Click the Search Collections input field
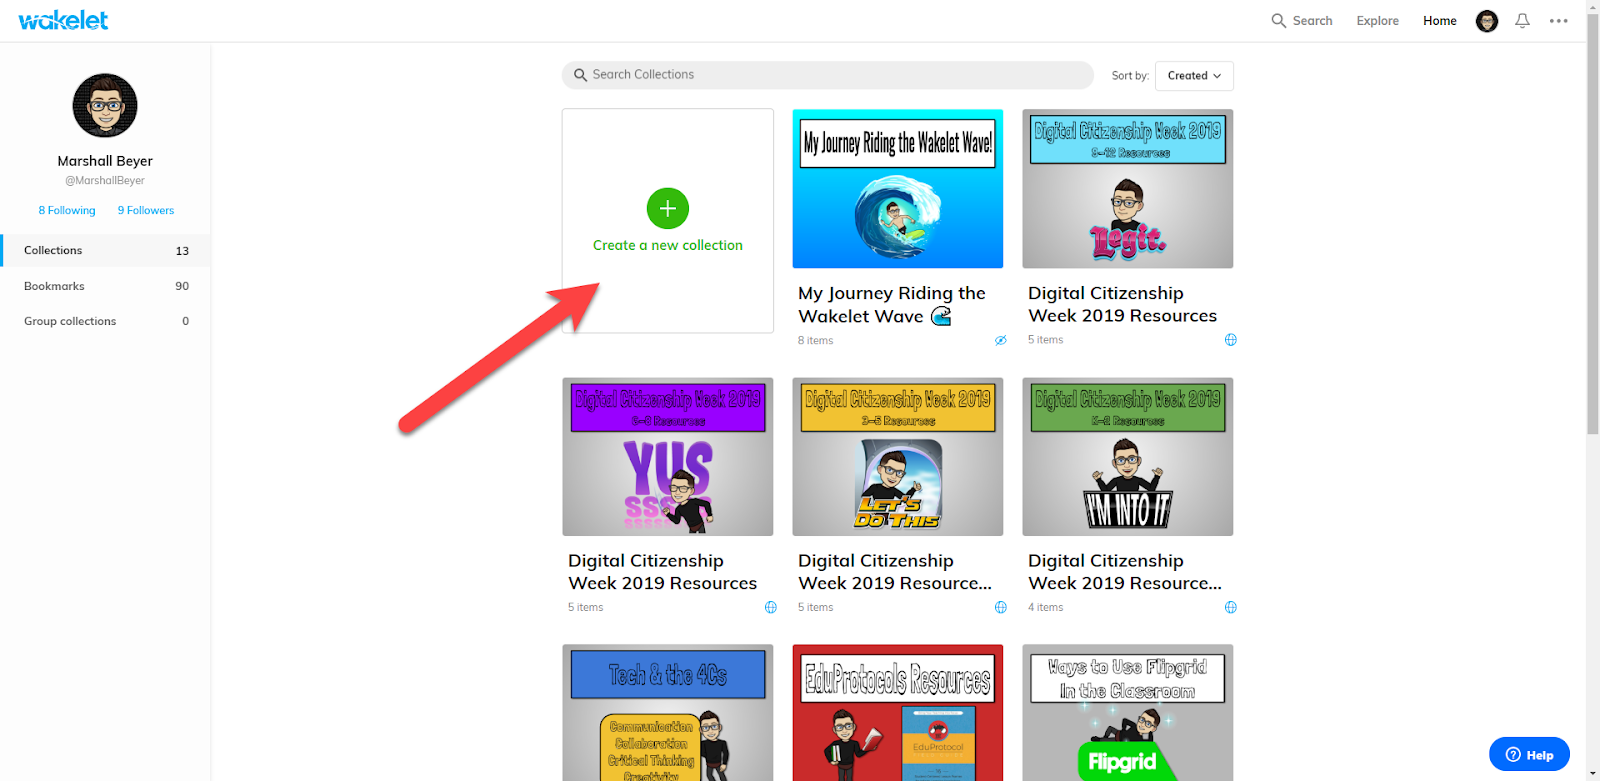 (828, 75)
